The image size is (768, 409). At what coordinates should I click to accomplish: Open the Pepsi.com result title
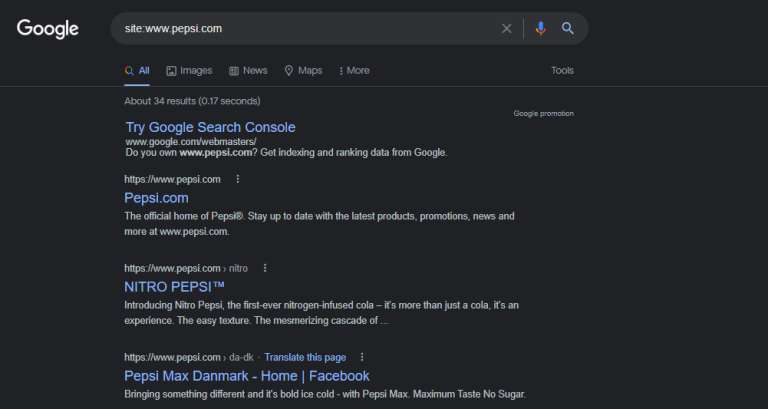click(156, 198)
